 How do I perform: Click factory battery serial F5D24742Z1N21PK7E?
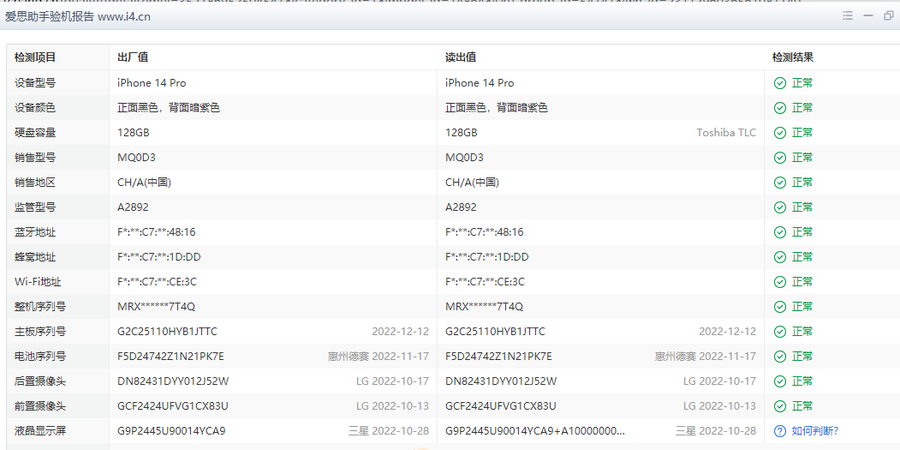pyautogui.click(x=170, y=356)
